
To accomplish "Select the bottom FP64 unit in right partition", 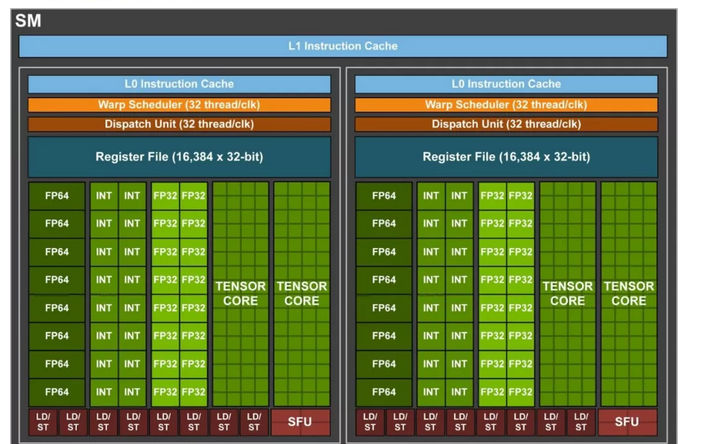I will coord(384,392).
